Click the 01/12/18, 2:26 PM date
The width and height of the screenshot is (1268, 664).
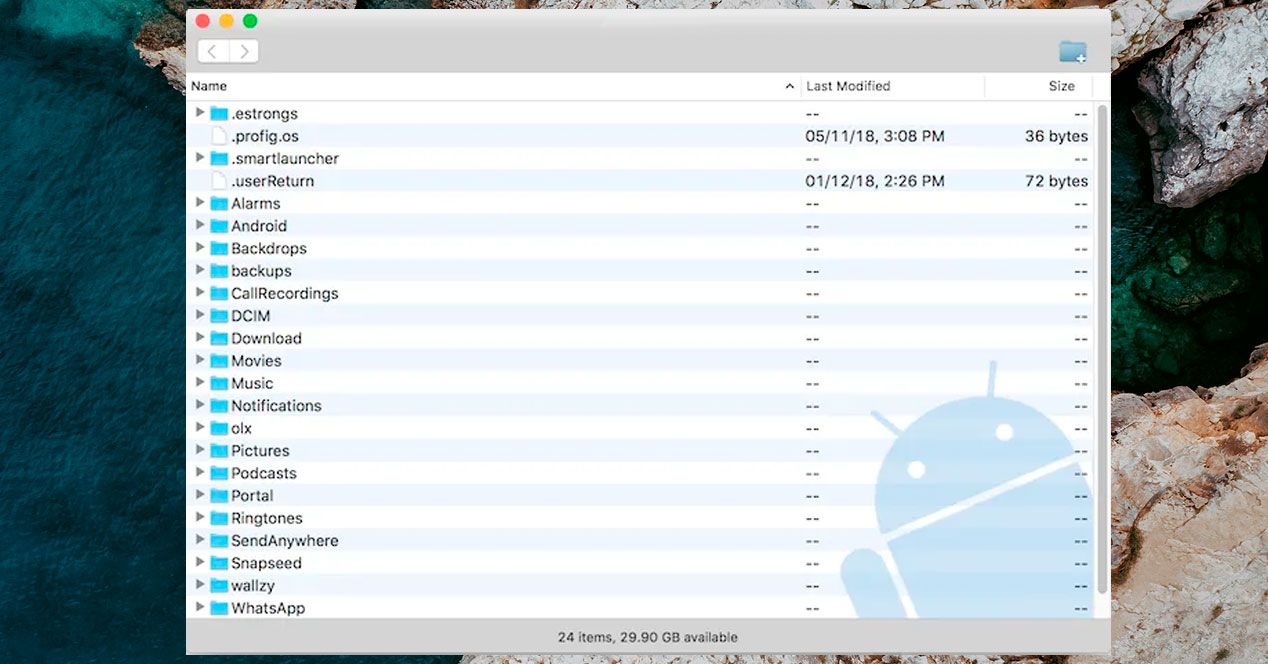pos(875,181)
